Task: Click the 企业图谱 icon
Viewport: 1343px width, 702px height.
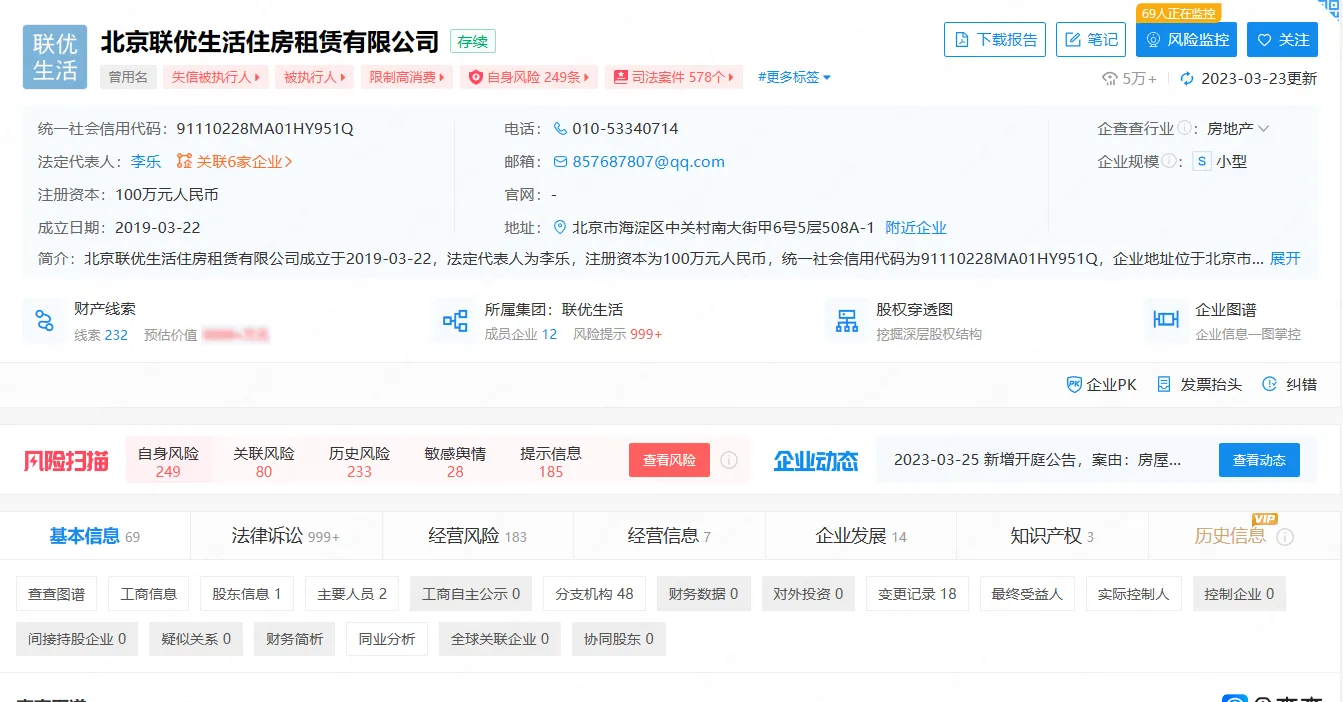Action: tap(1165, 320)
